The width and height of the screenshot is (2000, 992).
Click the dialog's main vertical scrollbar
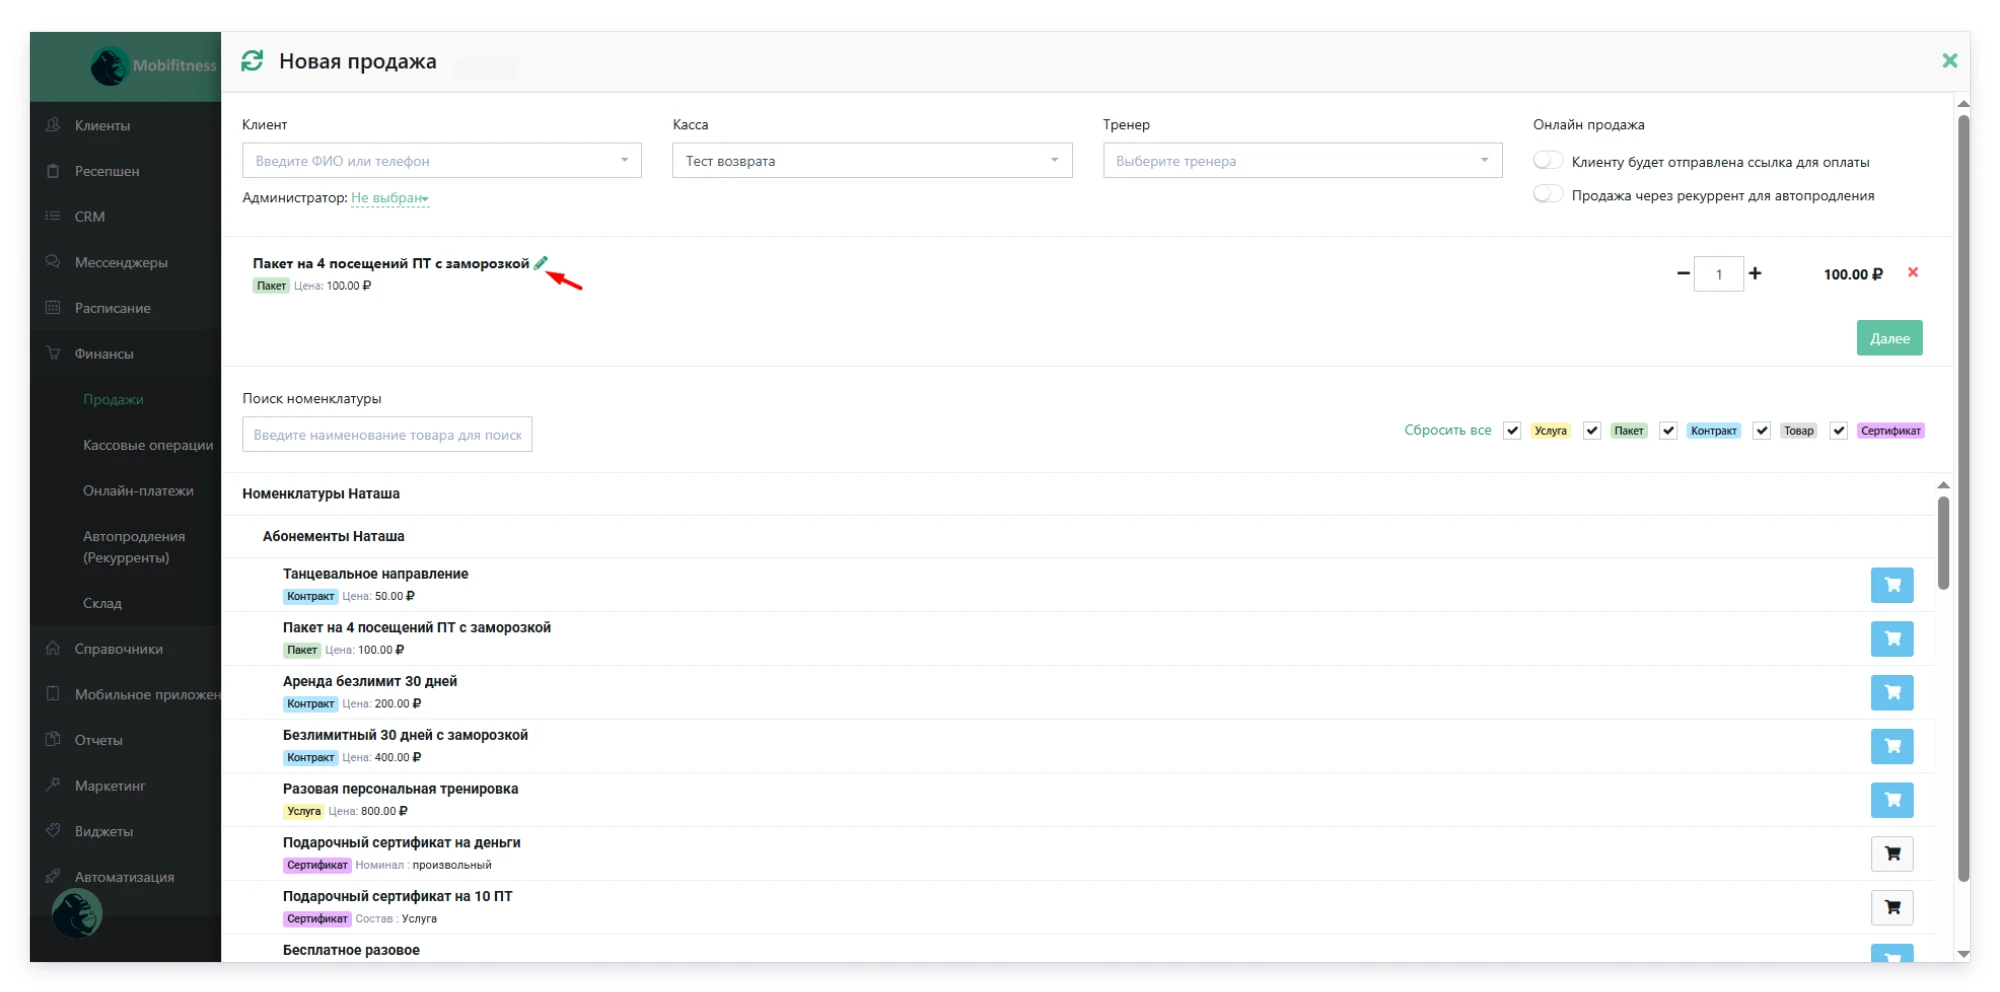pyautogui.click(x=1963, y=498)
